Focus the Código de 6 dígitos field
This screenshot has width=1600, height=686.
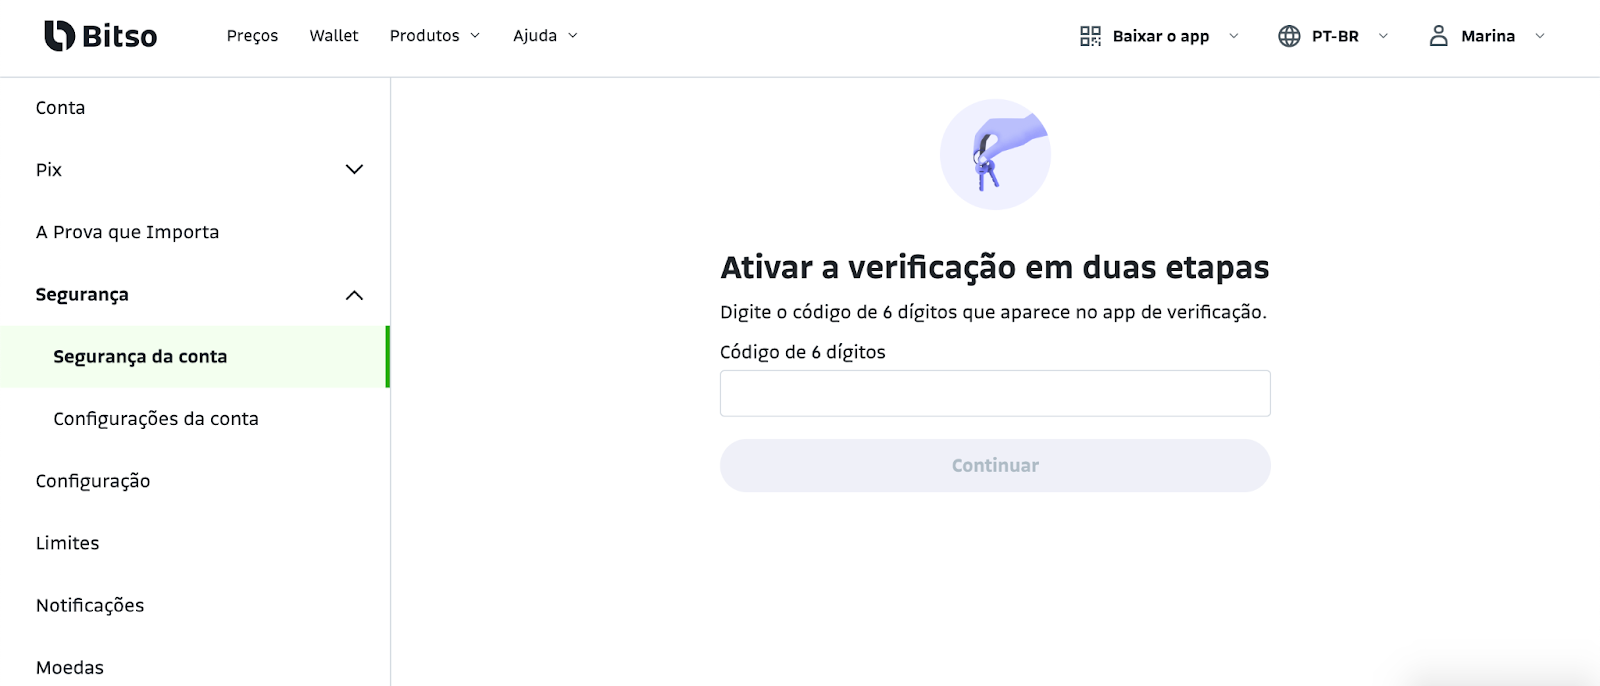[995, 393]
